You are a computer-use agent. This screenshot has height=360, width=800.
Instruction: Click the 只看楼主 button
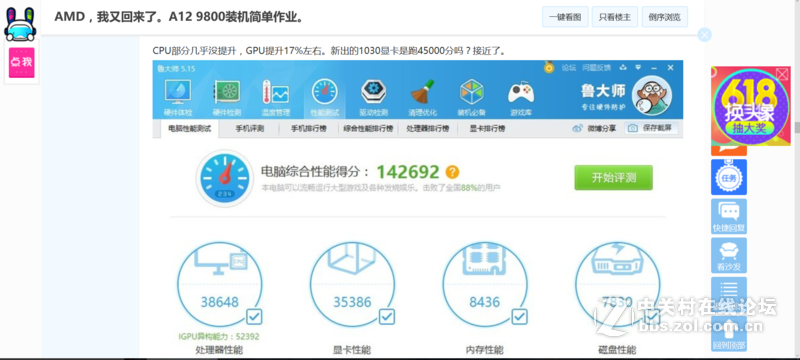tap(615, 17)
